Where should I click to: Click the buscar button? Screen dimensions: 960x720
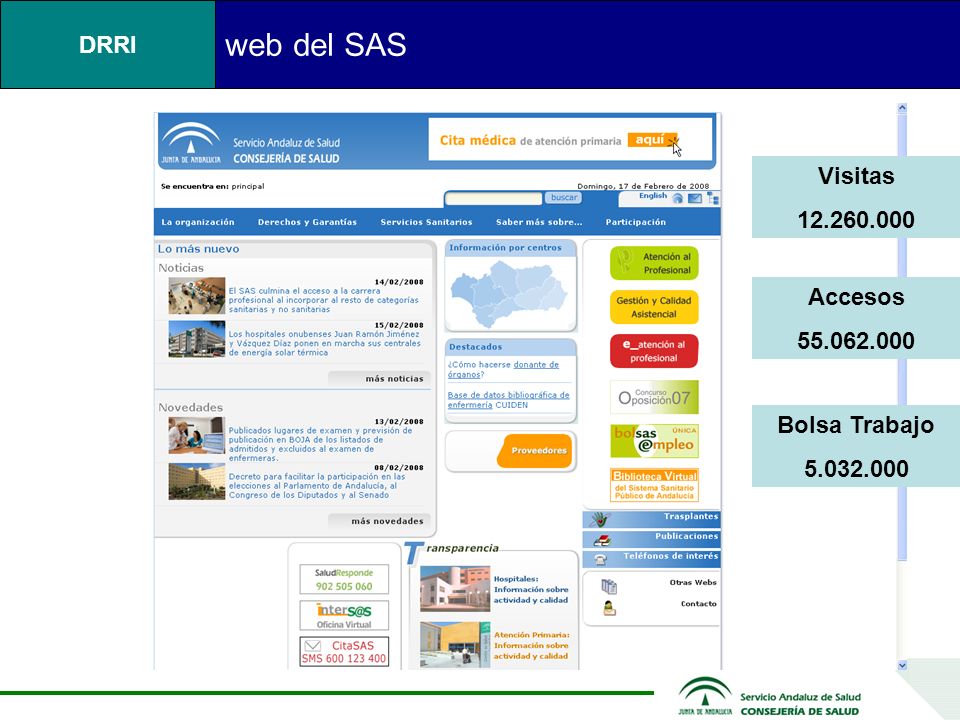(563, 198)
